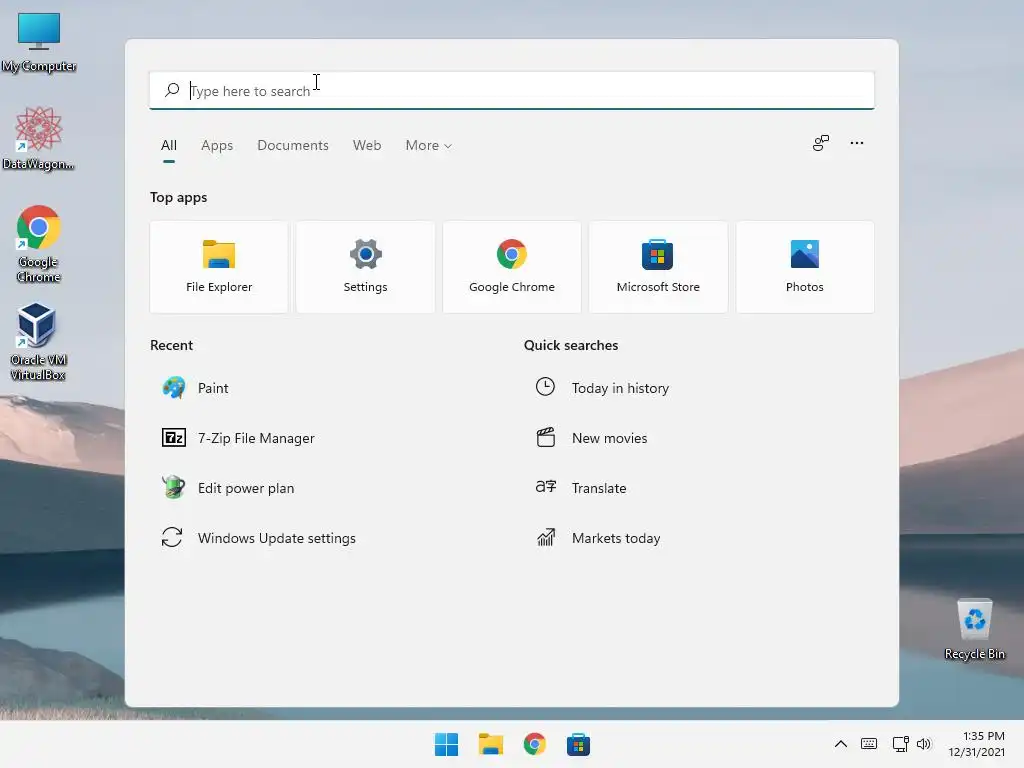Select the Recycle Bin desktop icon

[x=974, y=630]
